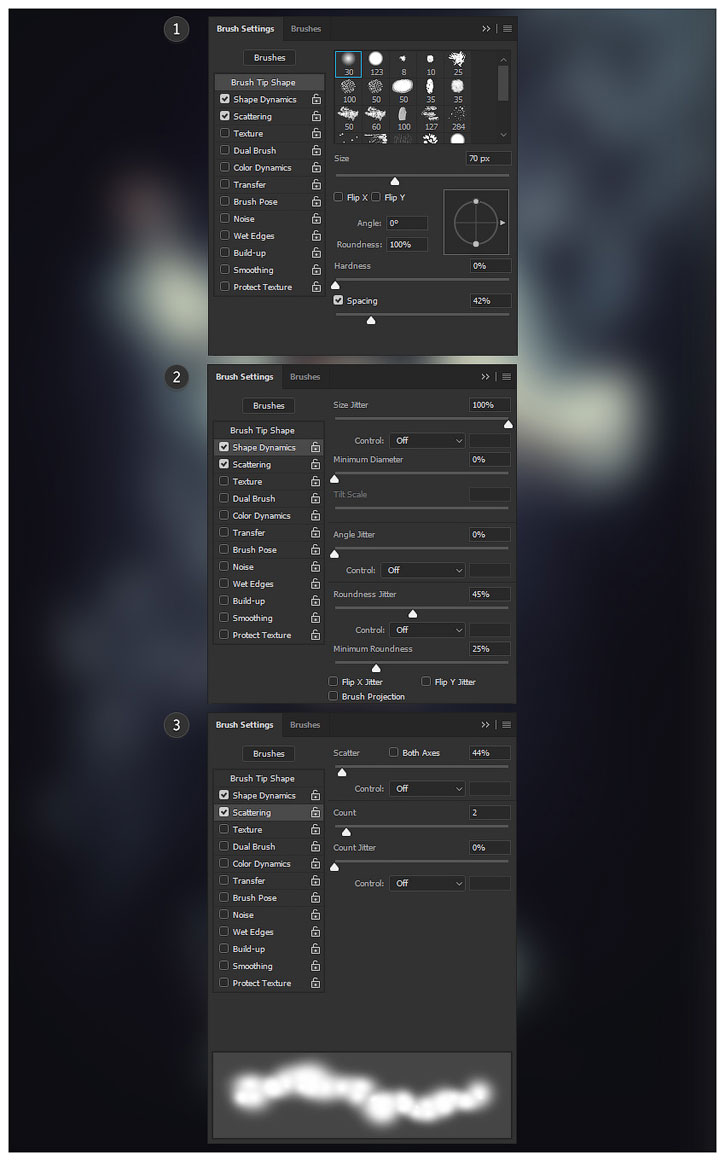Viewport: 725px width, 1161px height.
Task: Click Brushes button in Scatter settings panel
Action: [269, 754]
